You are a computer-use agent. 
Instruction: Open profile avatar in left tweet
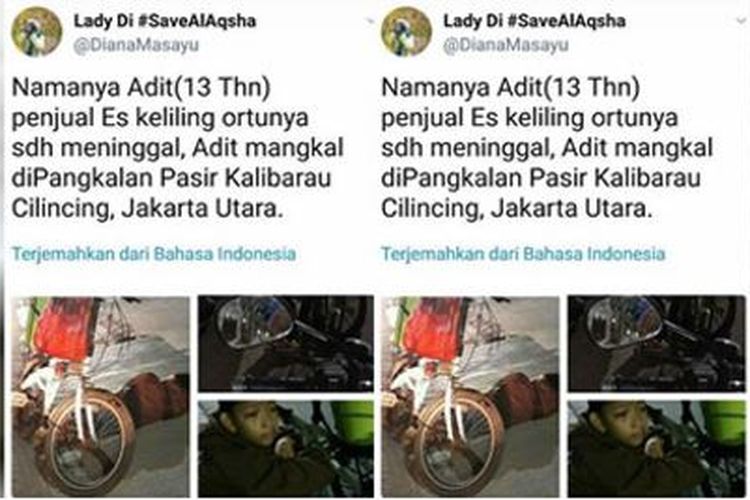37,32
